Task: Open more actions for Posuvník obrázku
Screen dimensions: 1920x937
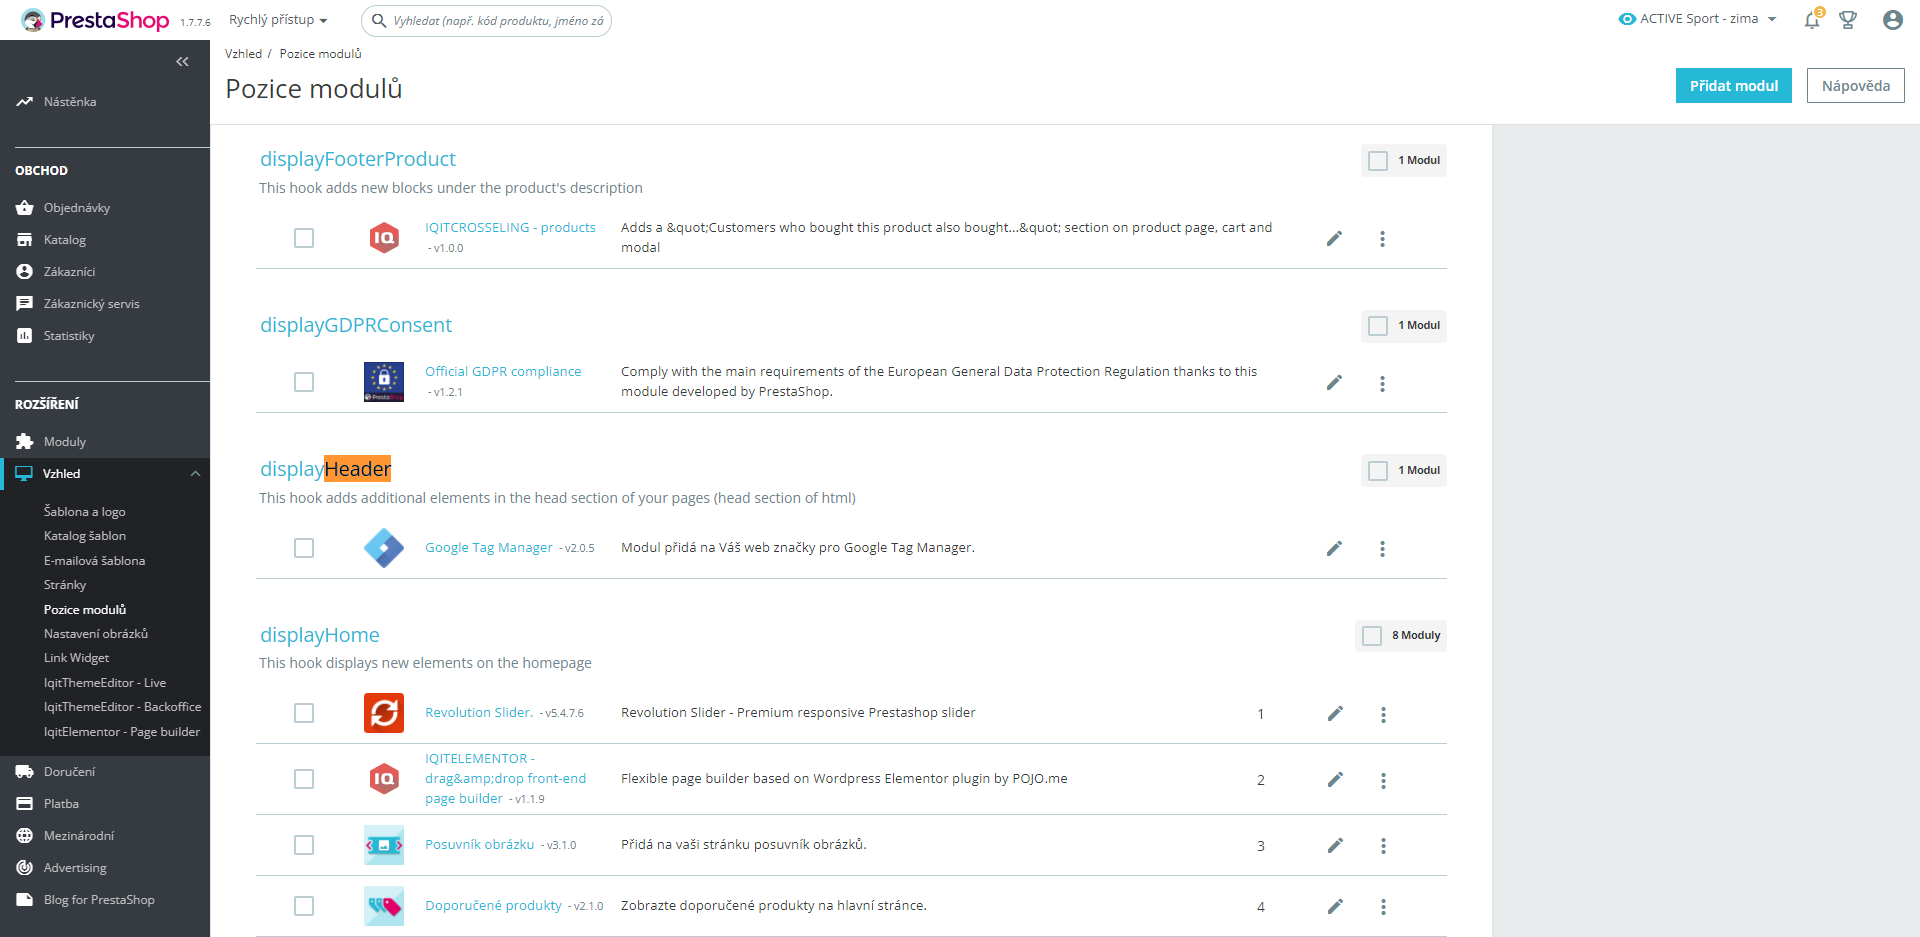Action: pos(1383,846)
